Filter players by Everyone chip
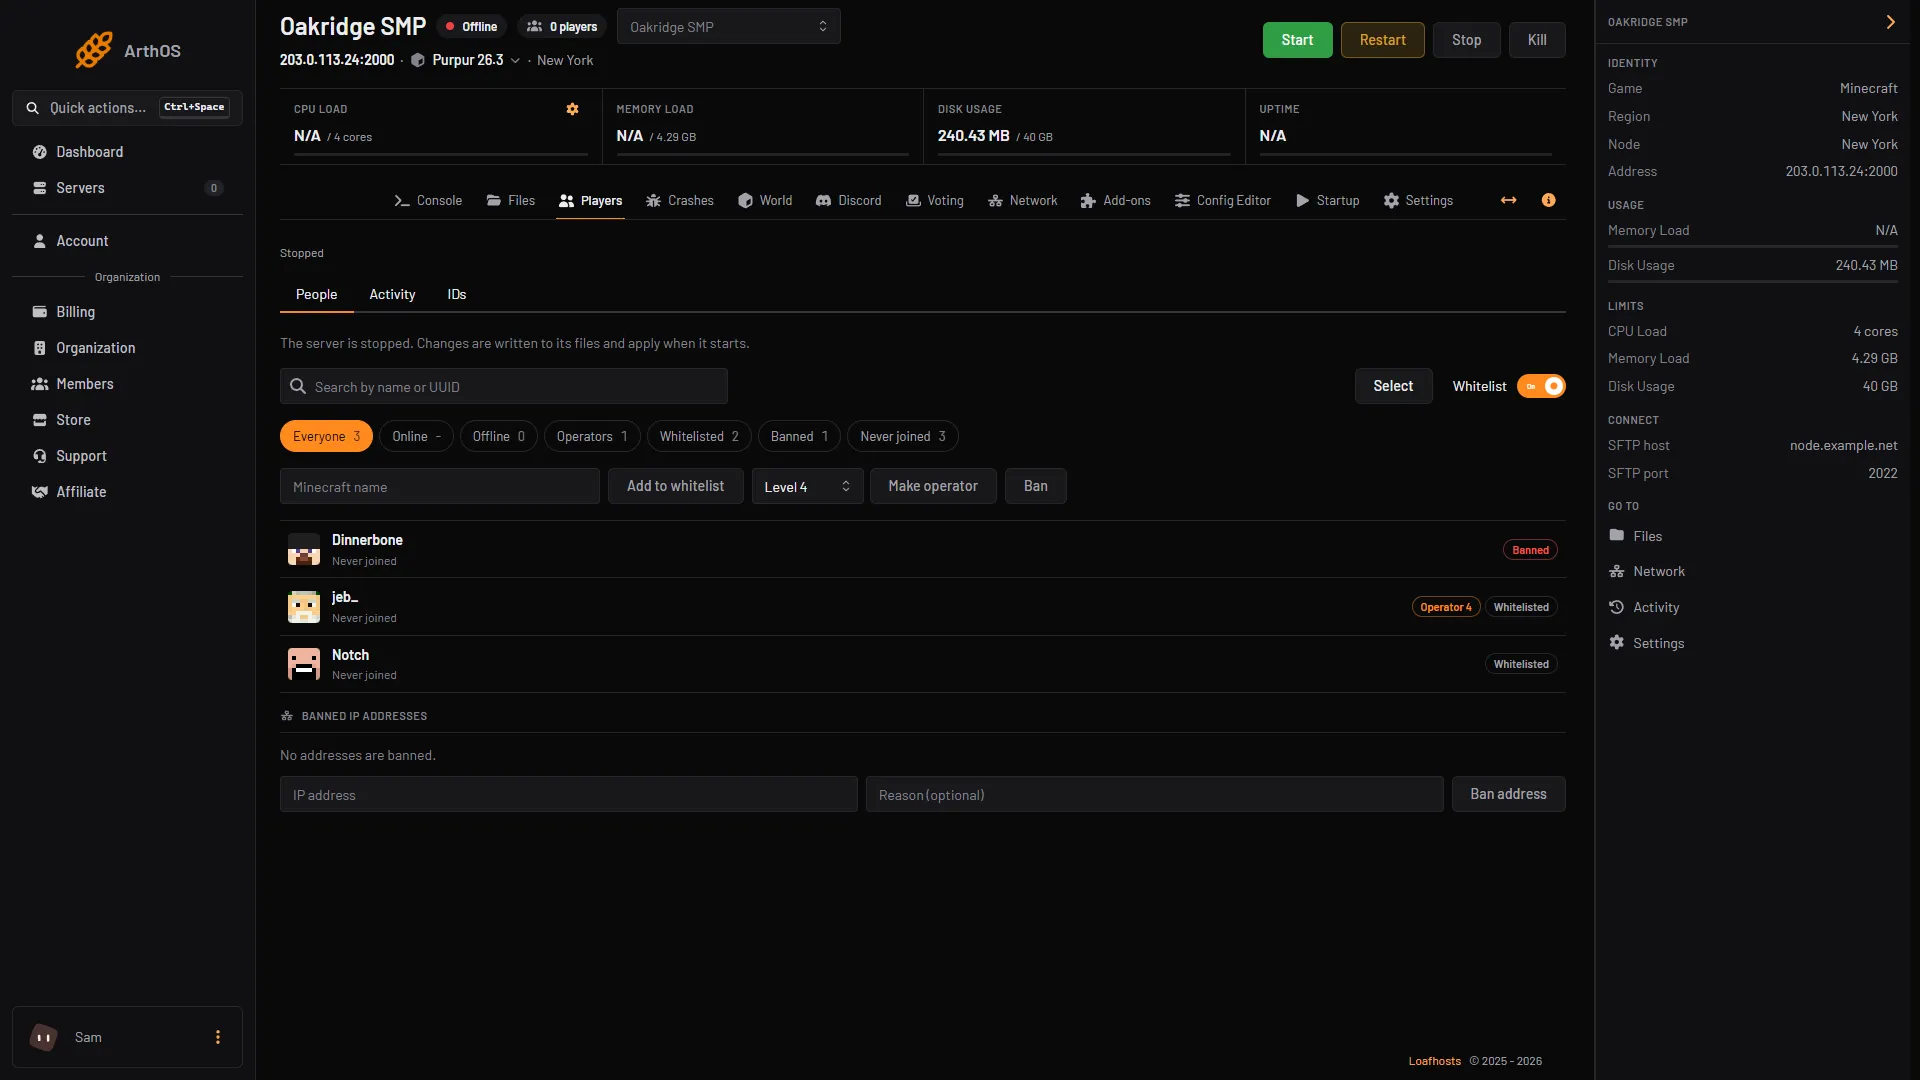This screenshot has height=1080, width=1920. point(326,436)
